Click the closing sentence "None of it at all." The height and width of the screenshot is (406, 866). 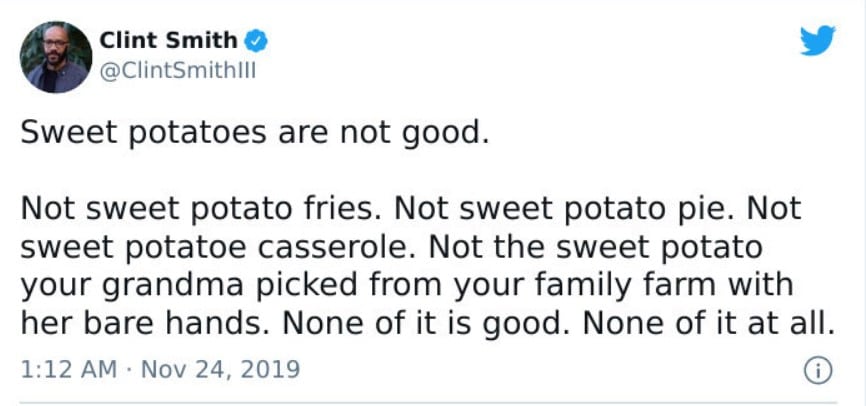pyautogui.click(x=709, y=324)
